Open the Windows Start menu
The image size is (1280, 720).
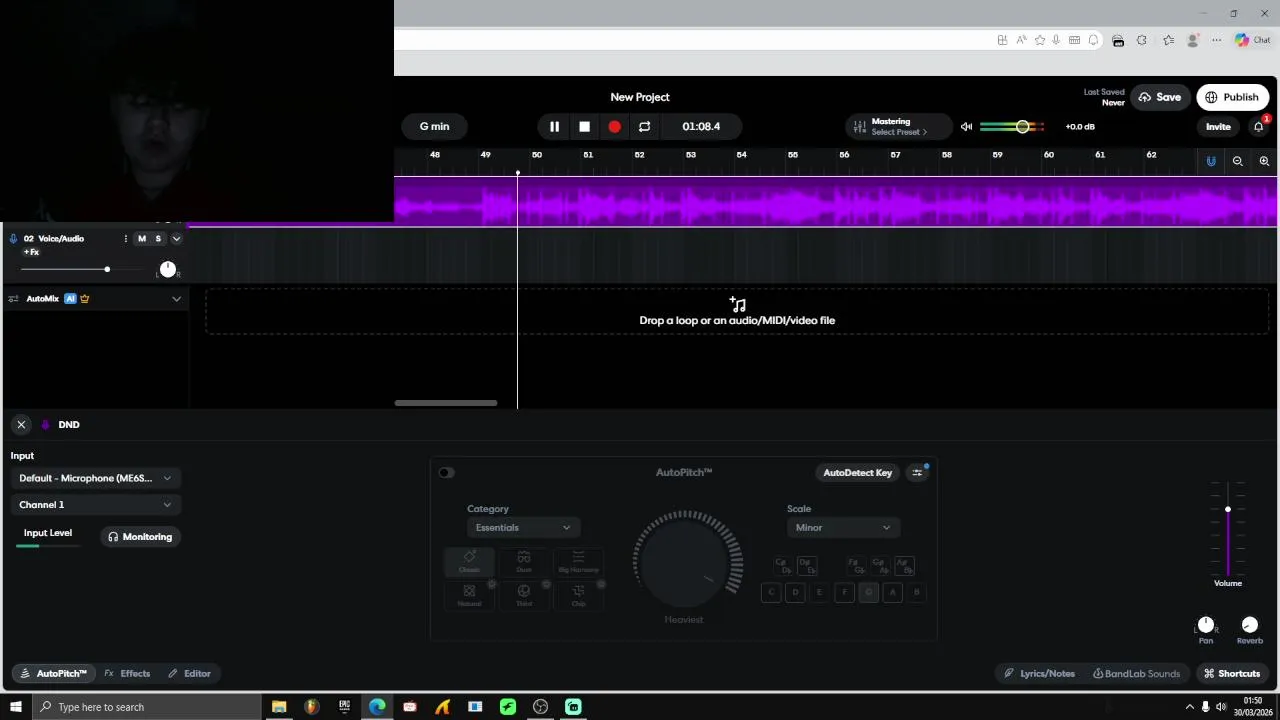coord(16,707)
